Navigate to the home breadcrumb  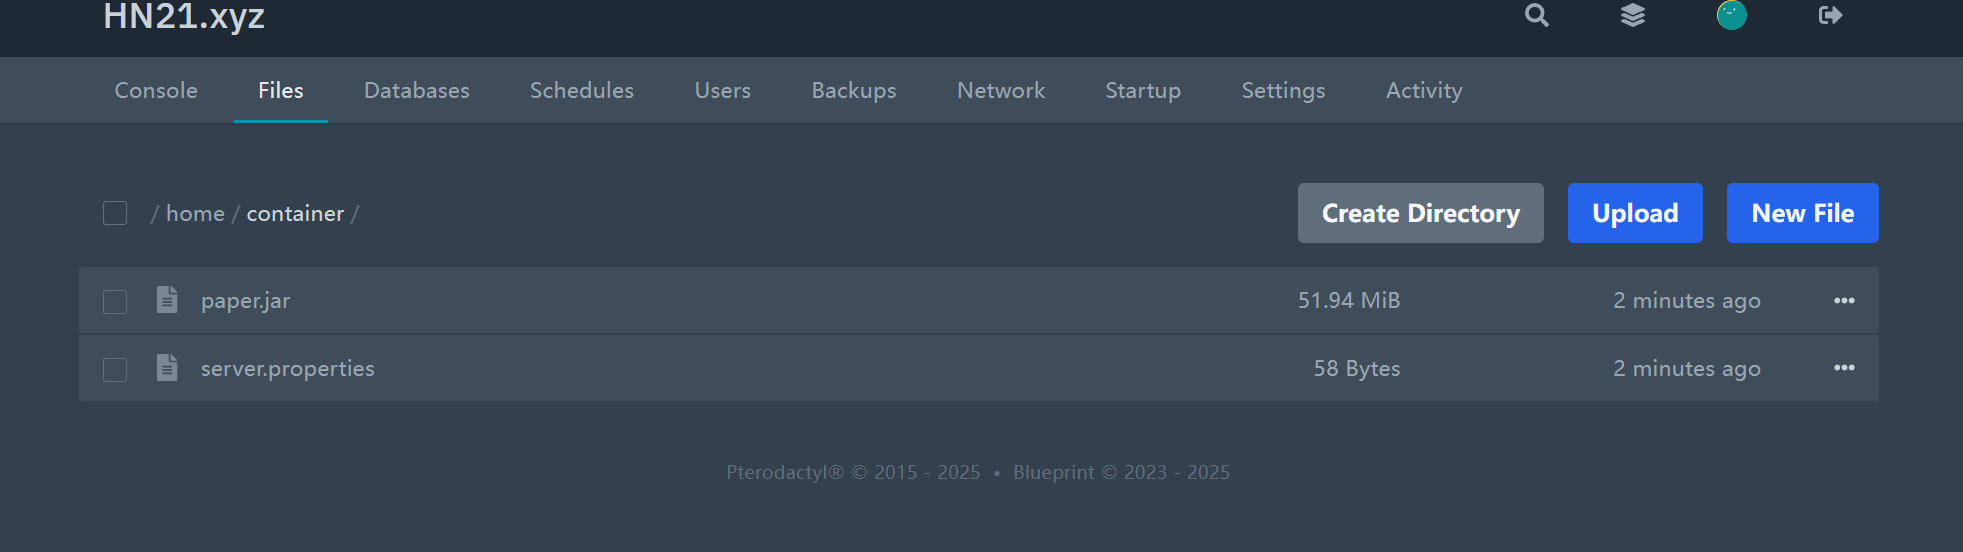[x=195, y=213]
